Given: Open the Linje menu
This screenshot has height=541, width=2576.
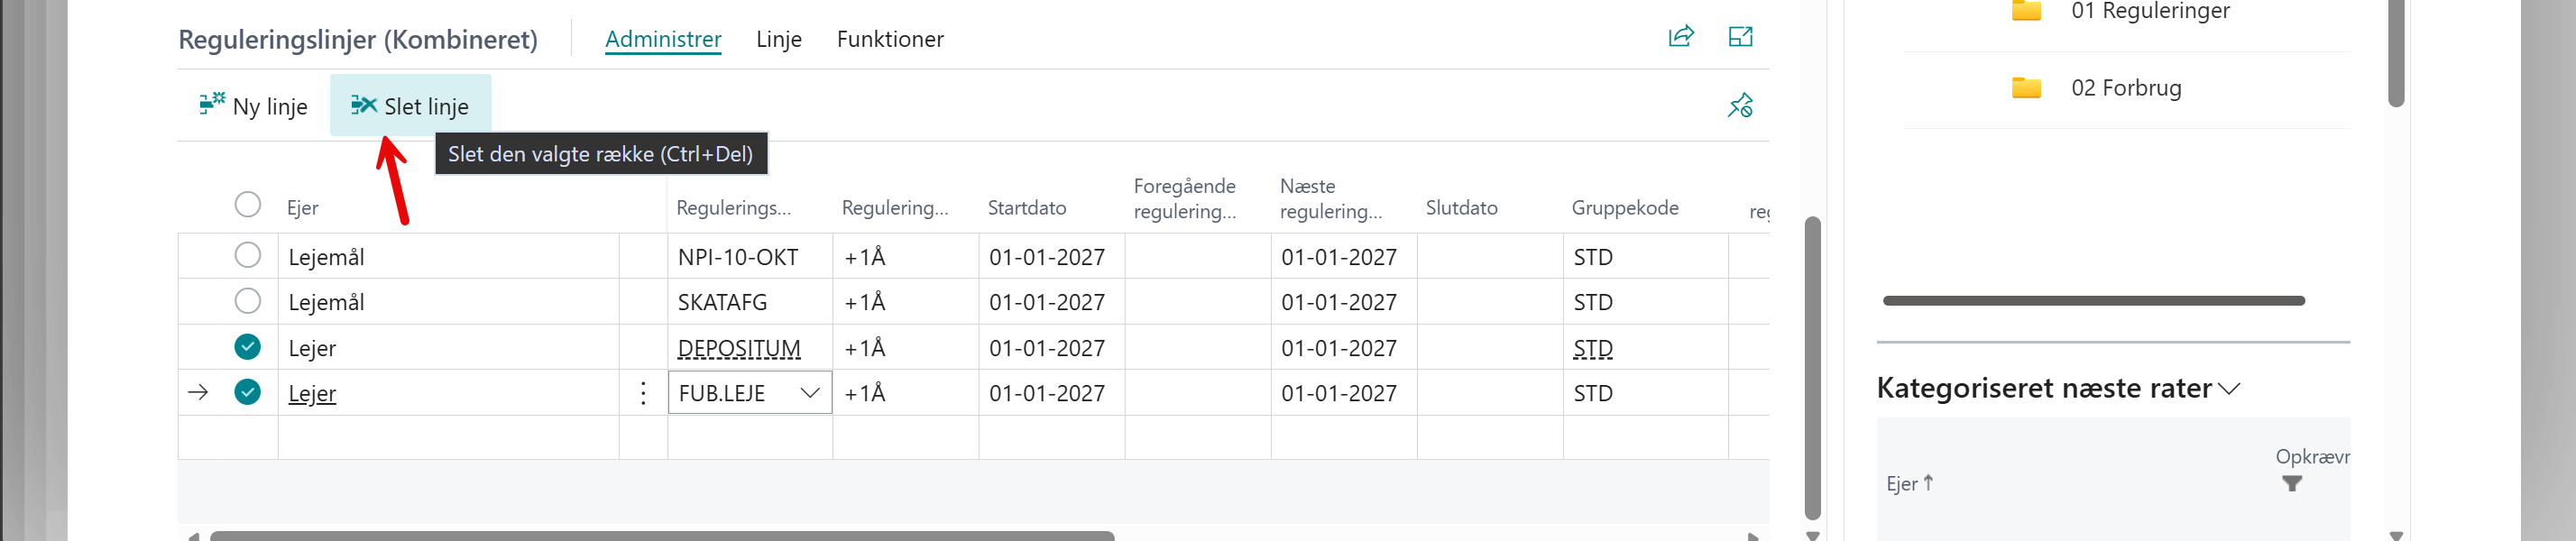Looking at the screenshot, I should pyautogui.click(x=779, y=39).
